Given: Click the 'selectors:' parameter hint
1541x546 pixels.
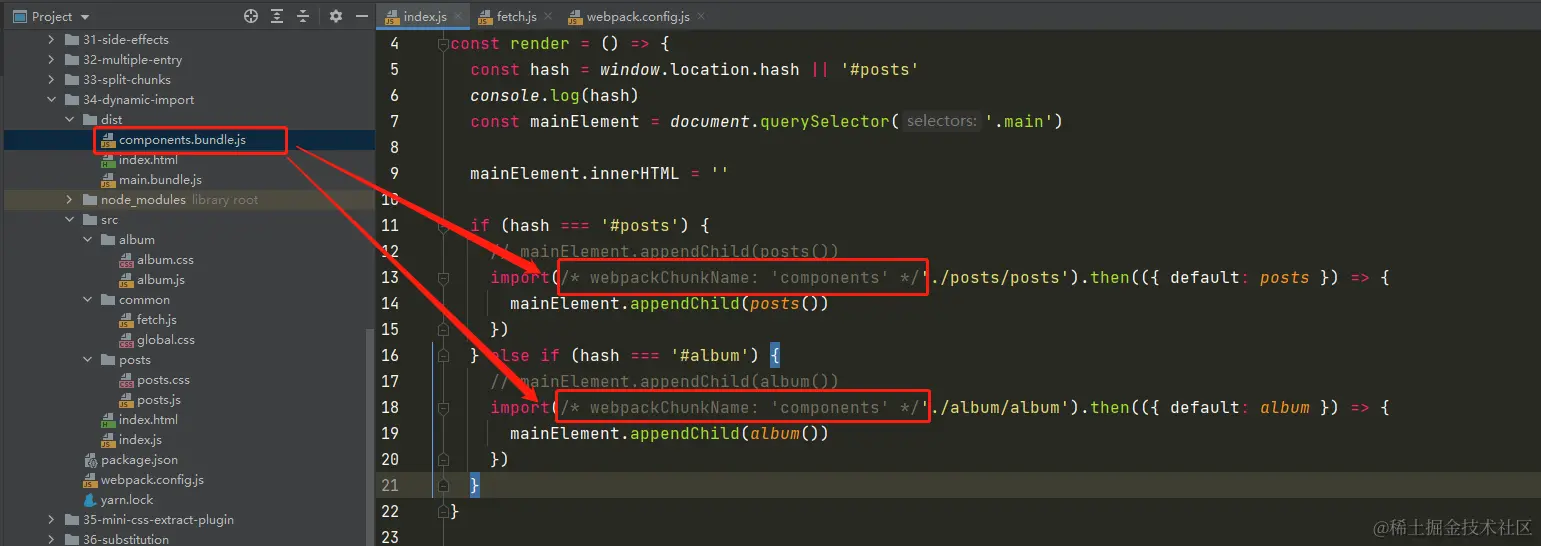Looking at the screenshot, I should point(942,122).
